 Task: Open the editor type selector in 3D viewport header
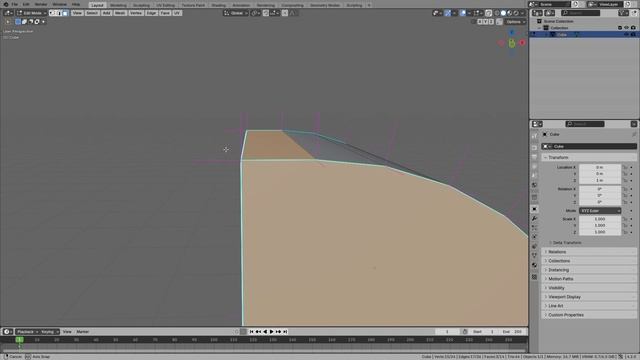(8, 13)
